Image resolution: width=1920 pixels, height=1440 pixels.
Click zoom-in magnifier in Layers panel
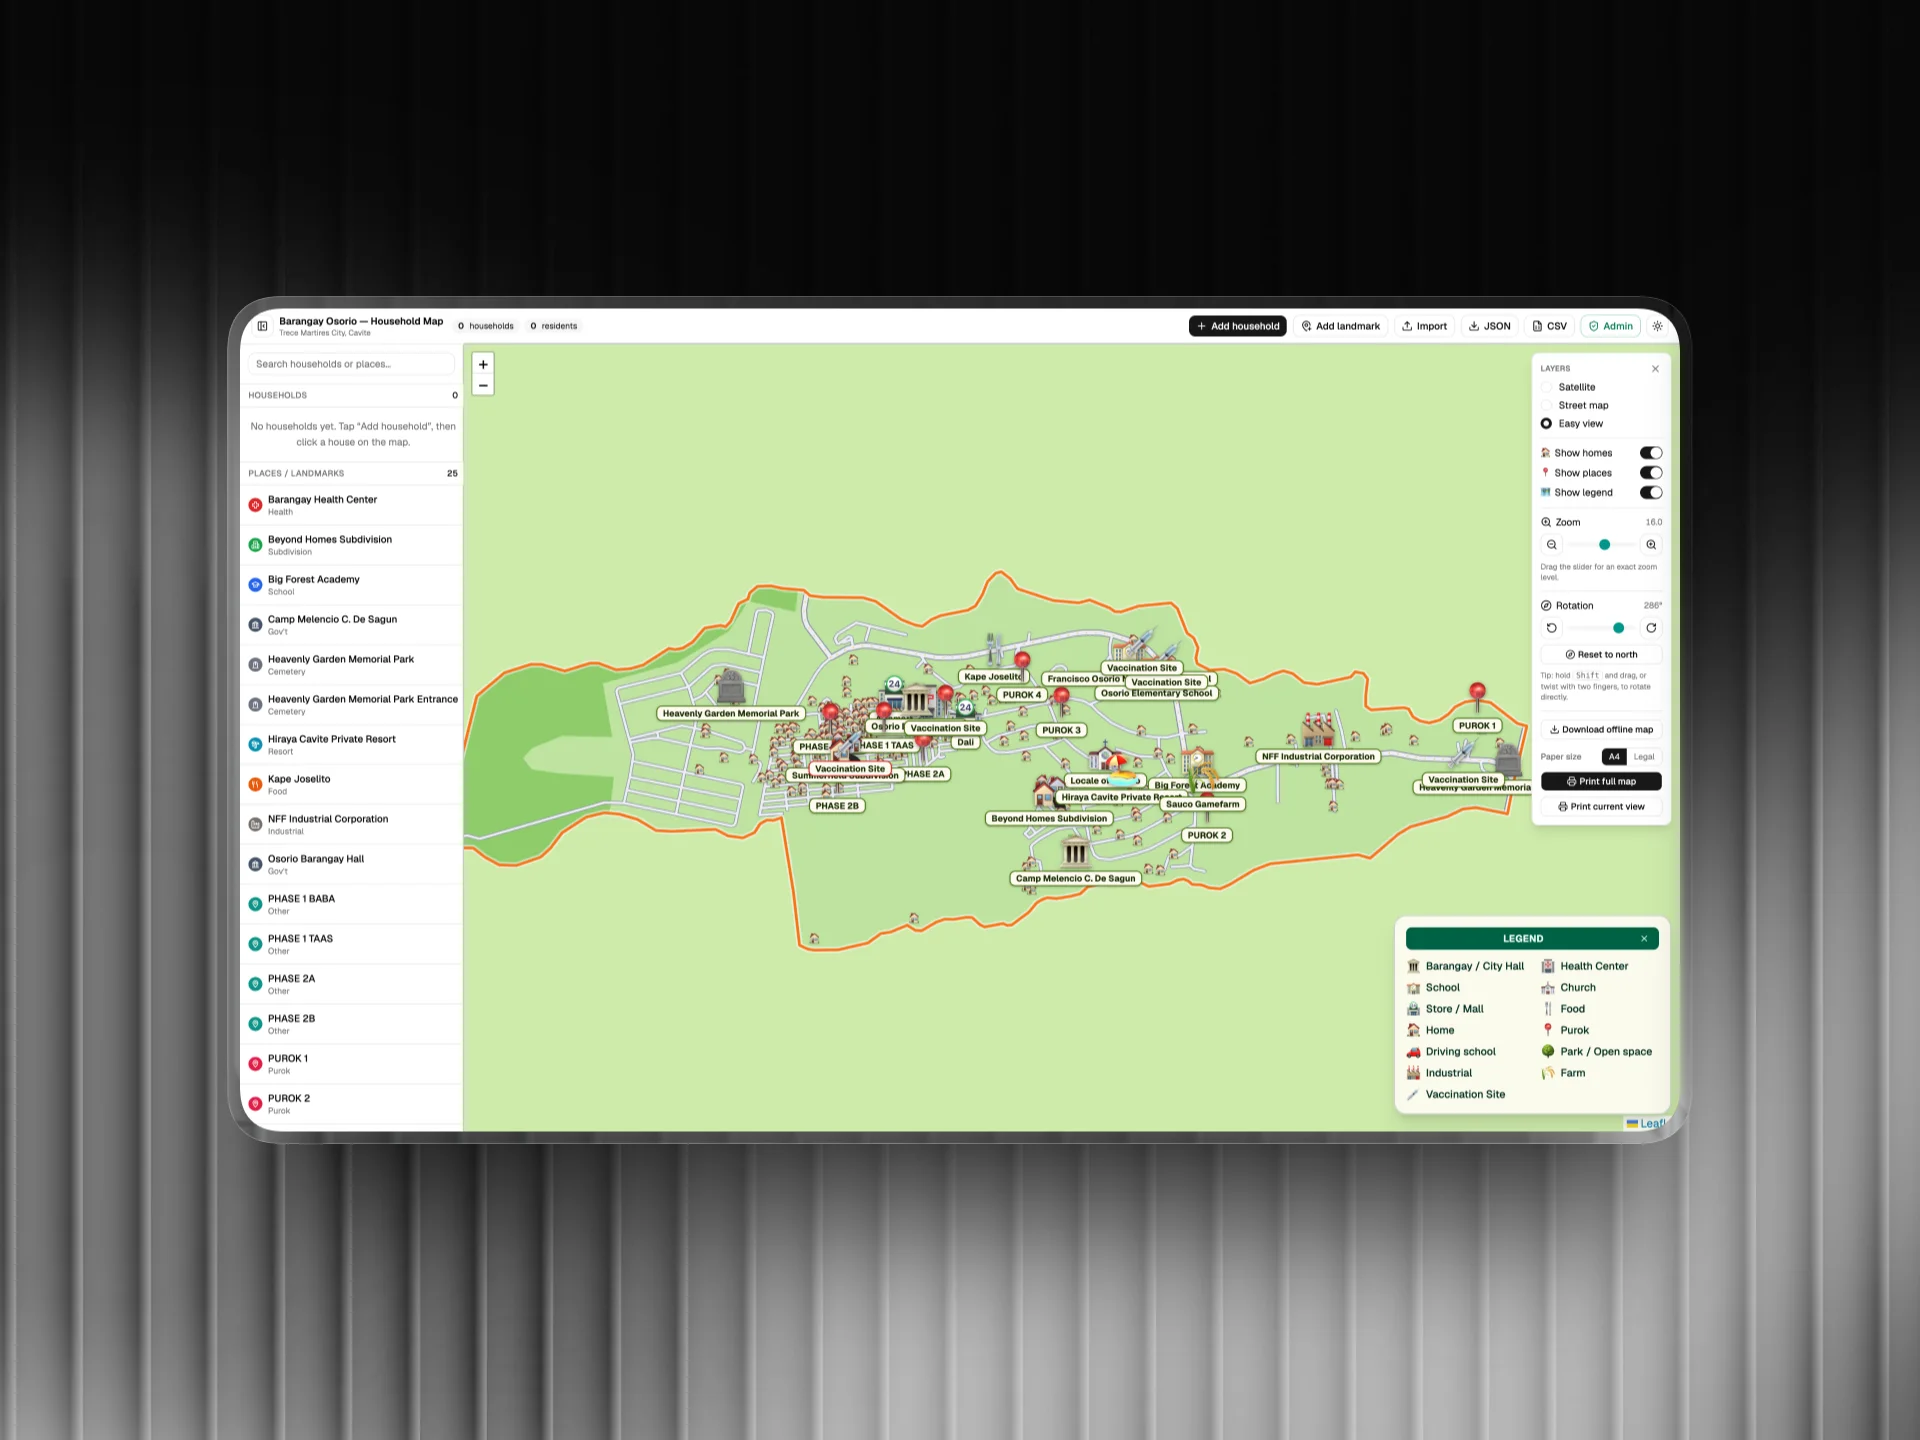pyautogui.click(x=1651, y=545)
